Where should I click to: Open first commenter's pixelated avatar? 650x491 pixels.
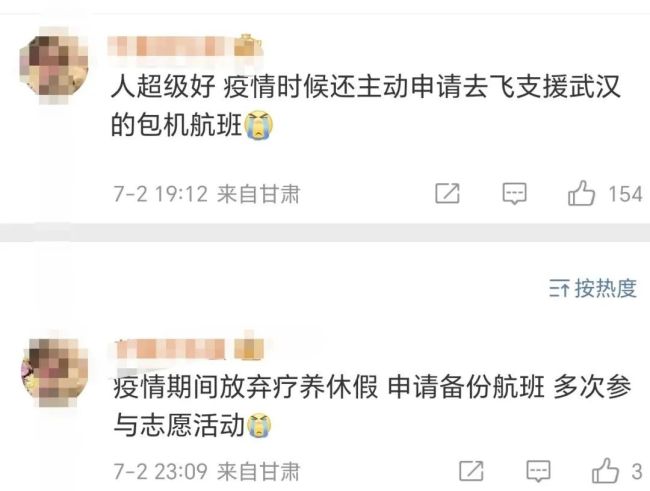click(x=53, y=68)
